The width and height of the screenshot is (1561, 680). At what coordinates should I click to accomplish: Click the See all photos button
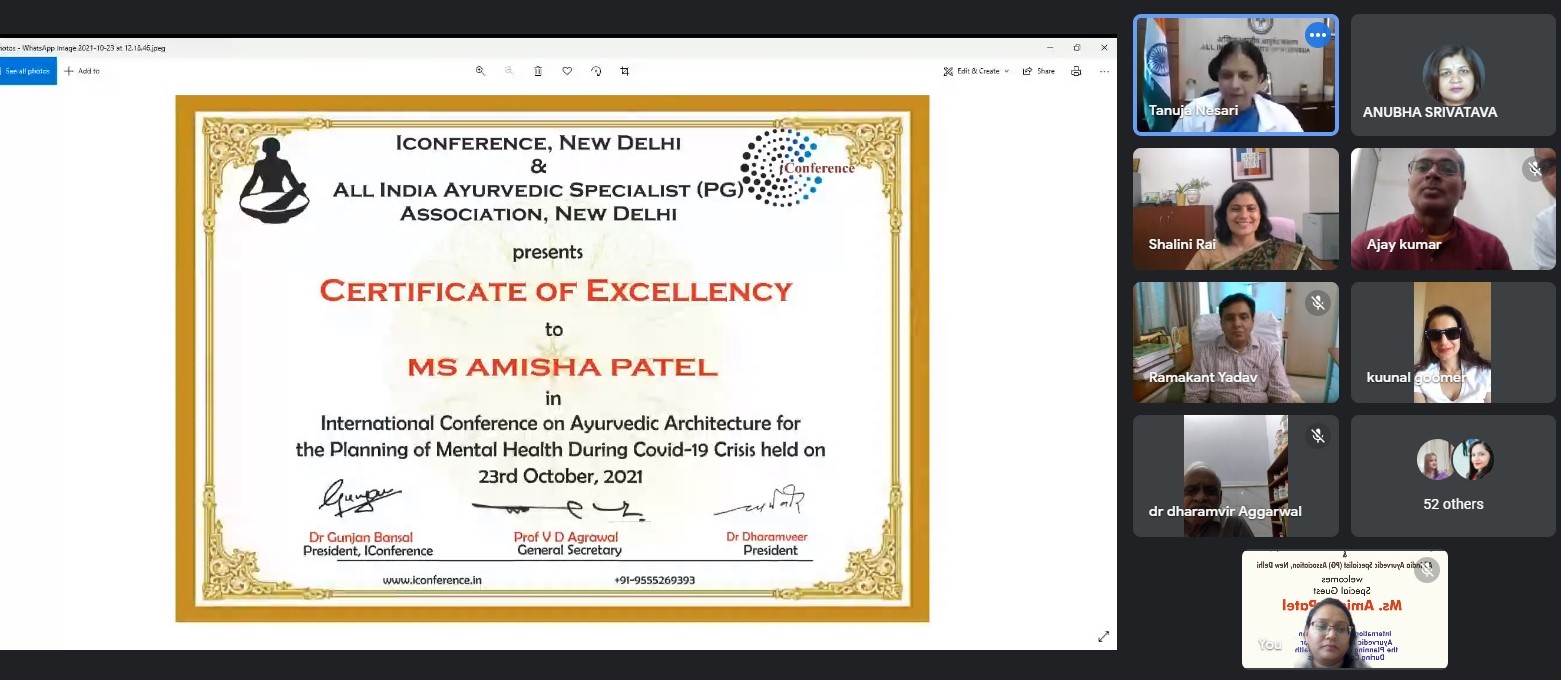28,71
